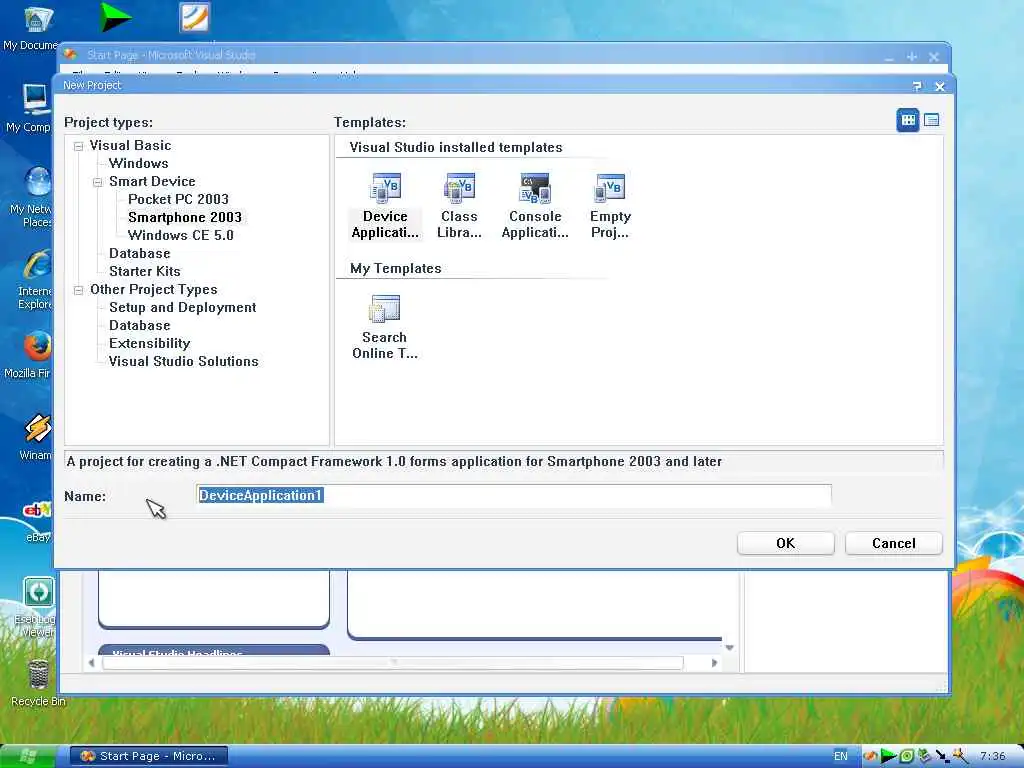This screenshot has width=1024, height=768.
Task: Open the eBay desktop shortcut
Action: click(x=37, y=520)
